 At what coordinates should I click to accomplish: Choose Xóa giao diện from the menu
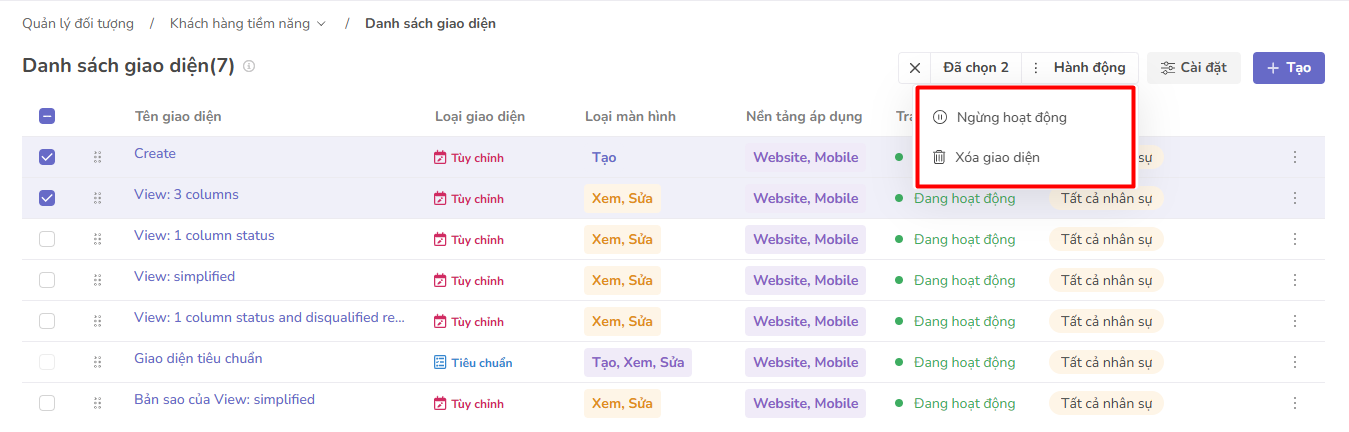click(x=997, y=157)
